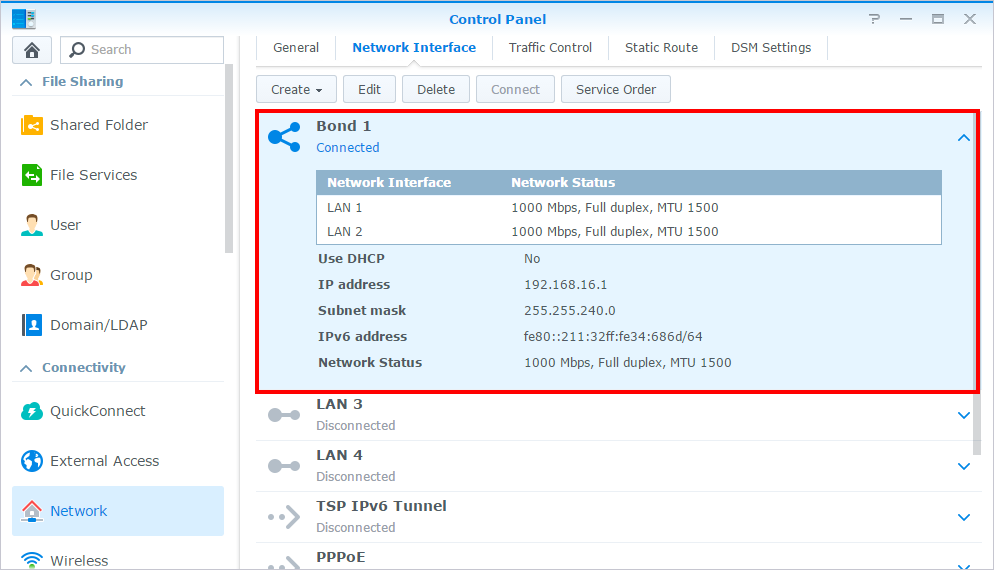This screenshot has width=994, height=570.
Task: Open the Domain/LDAP icon
Action: tap(32, 325)
